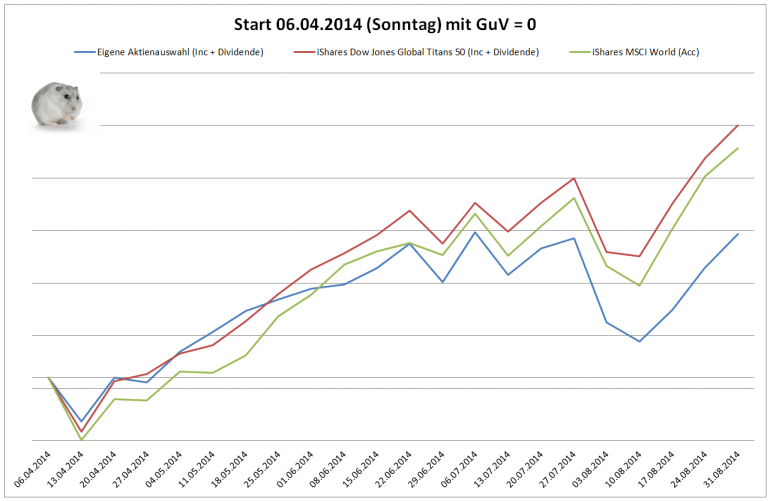This screenshot has height=501, width=770.
Task: Click the 25.05.2014 date axis label
Action: [262, 470]
